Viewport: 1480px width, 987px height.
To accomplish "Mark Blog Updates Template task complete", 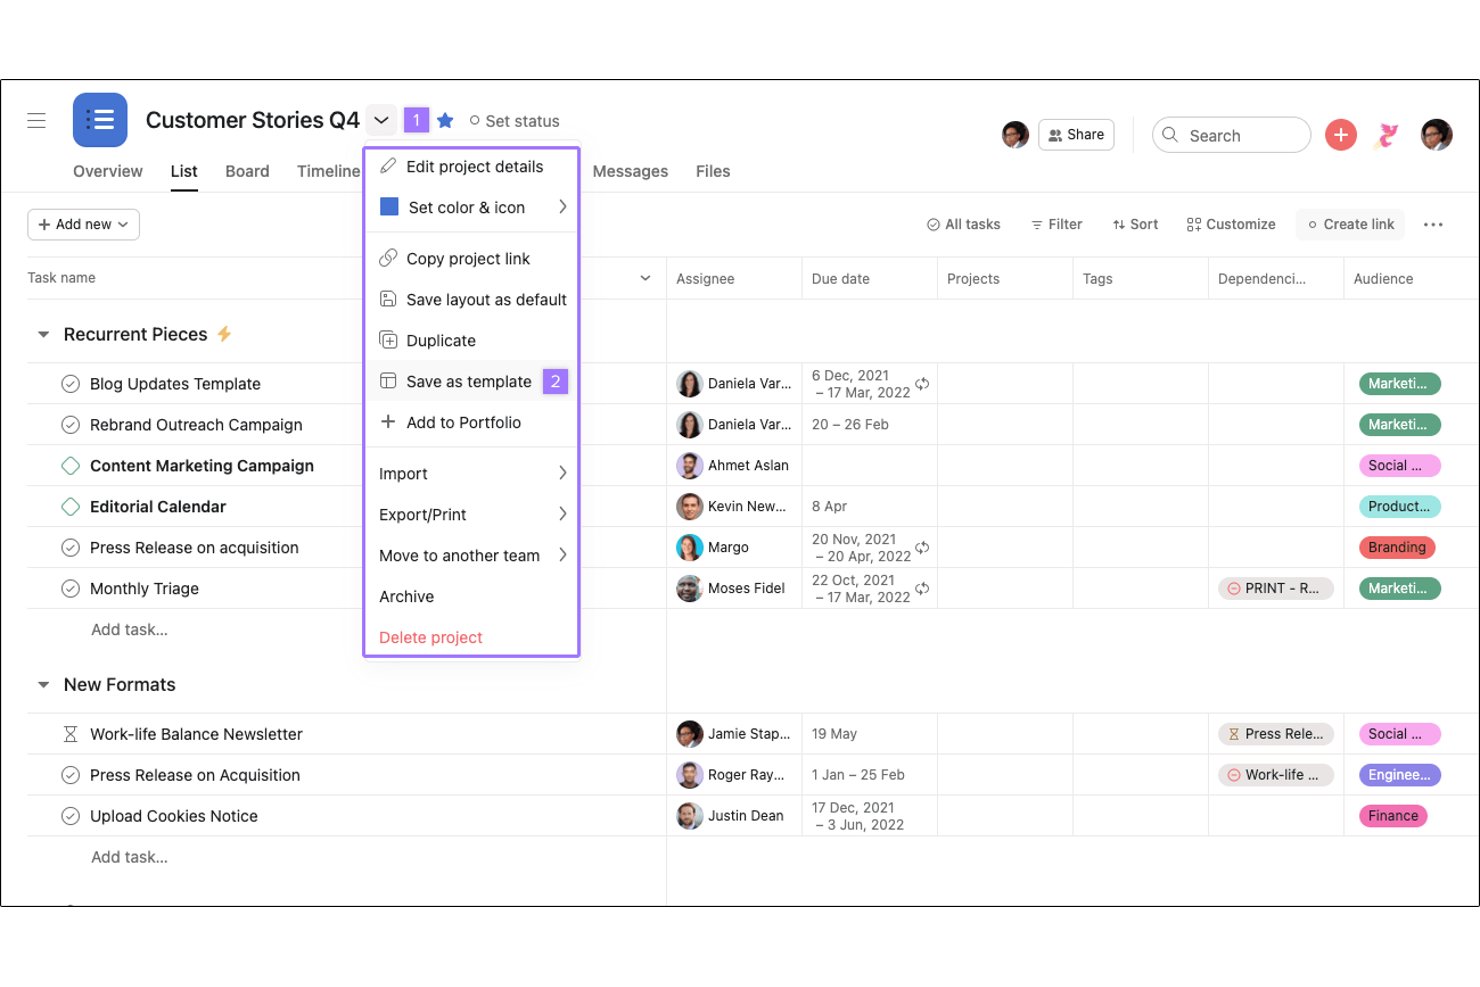I will click(70, 384).
